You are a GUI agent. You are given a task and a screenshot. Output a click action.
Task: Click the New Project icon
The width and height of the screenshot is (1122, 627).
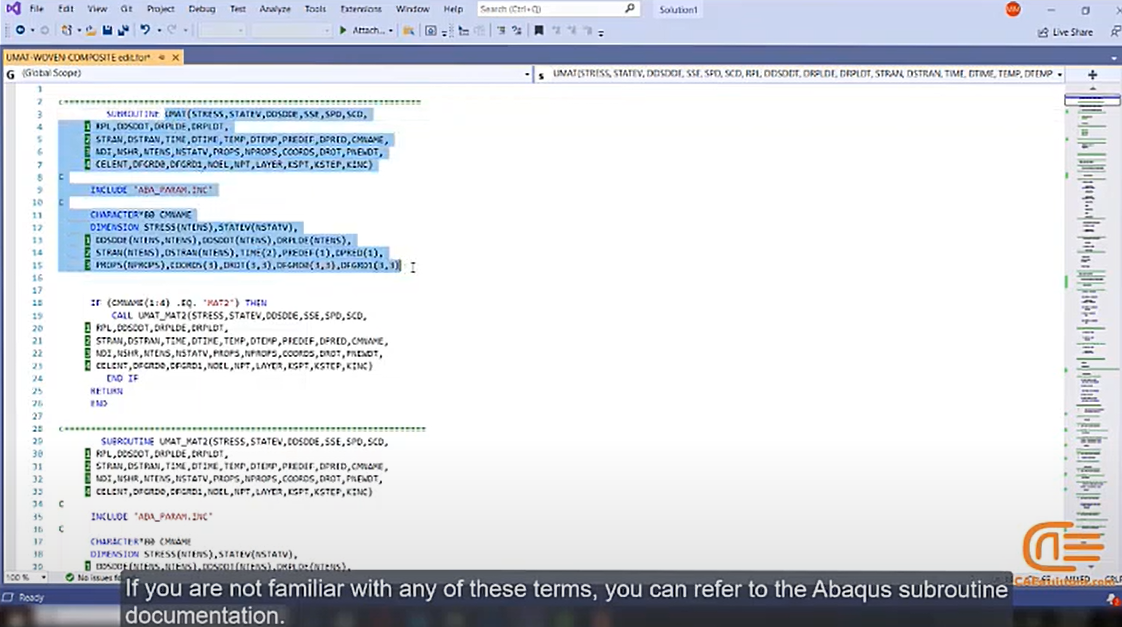point(67,31)
